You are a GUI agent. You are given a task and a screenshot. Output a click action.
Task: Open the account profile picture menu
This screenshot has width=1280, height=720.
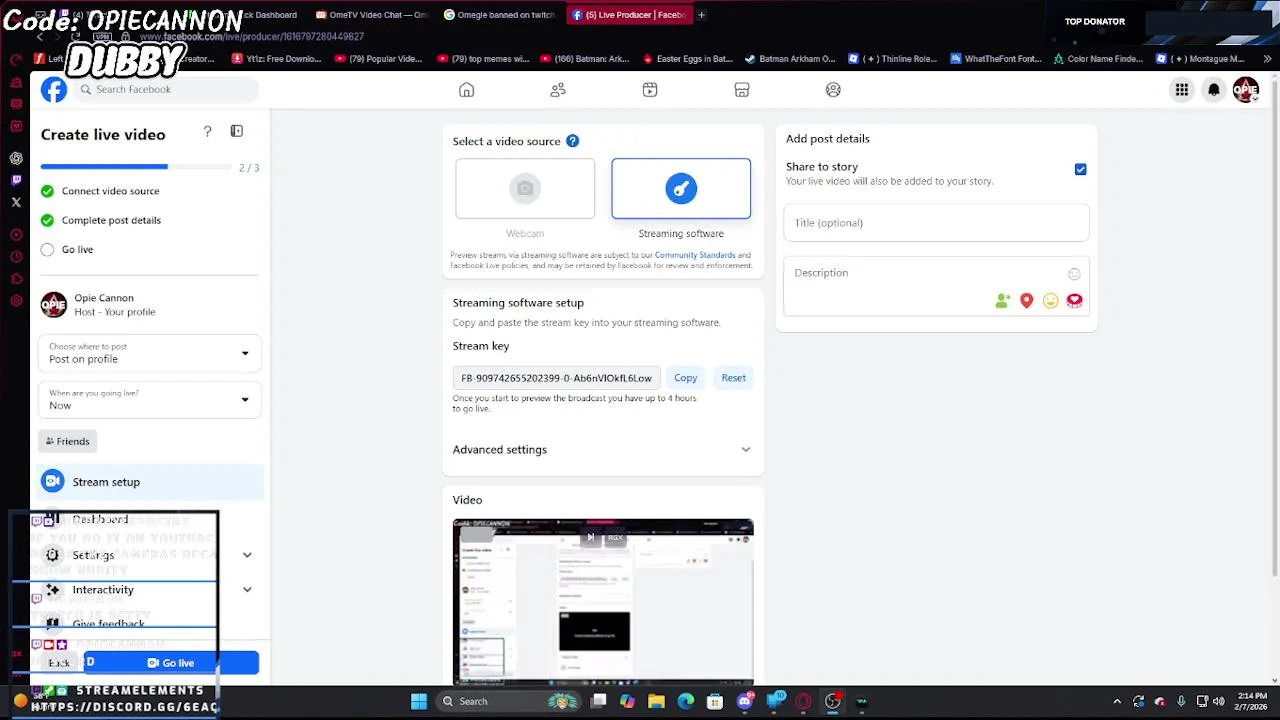coord(1246,90)
